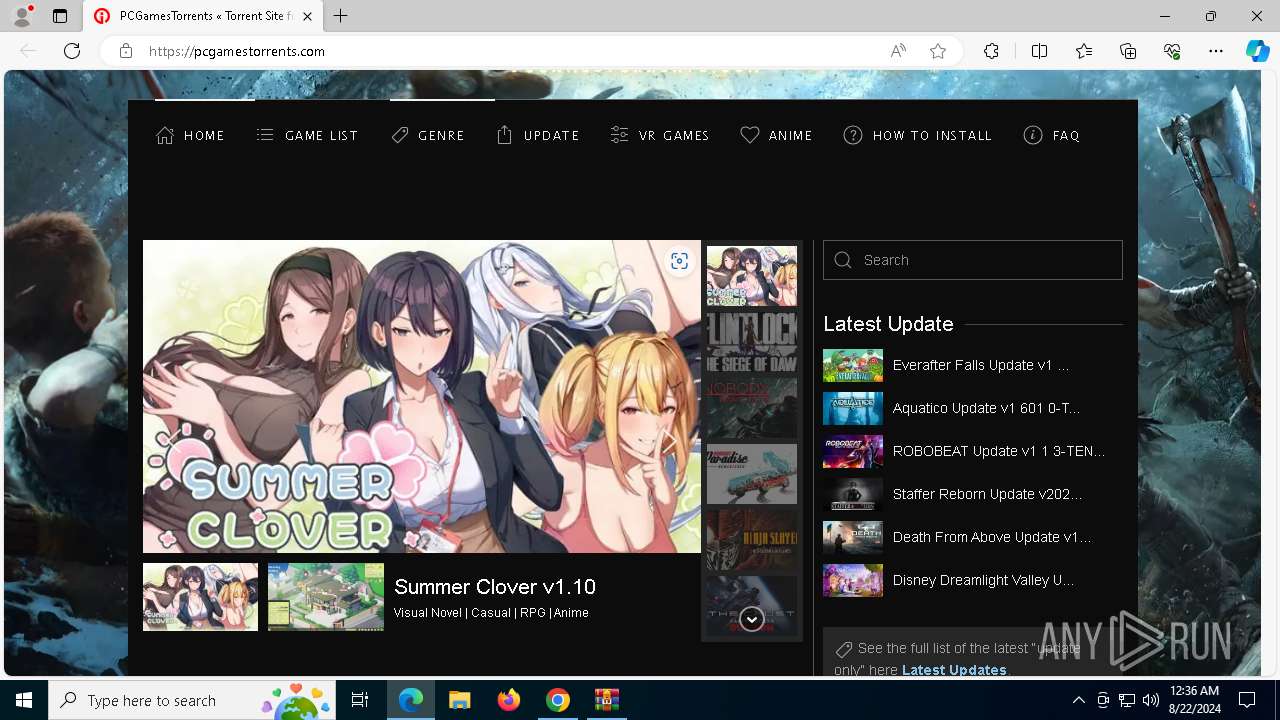Launch Google Chrome from the taskbar
This screenshot has height=720, width=1280.
click(x=557, y=700)
